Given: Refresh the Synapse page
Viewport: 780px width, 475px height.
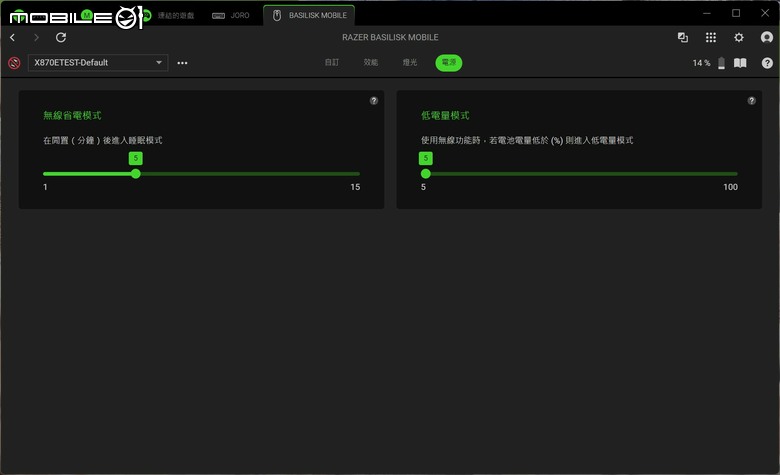Looking at the screenshot, I should click(61, 37).
